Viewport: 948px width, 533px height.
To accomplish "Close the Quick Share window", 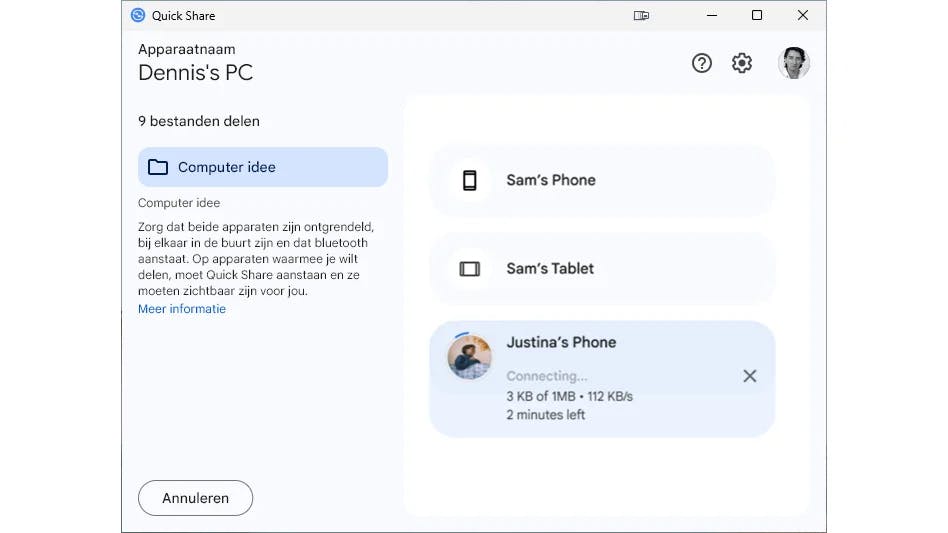I will click(802, 15).
